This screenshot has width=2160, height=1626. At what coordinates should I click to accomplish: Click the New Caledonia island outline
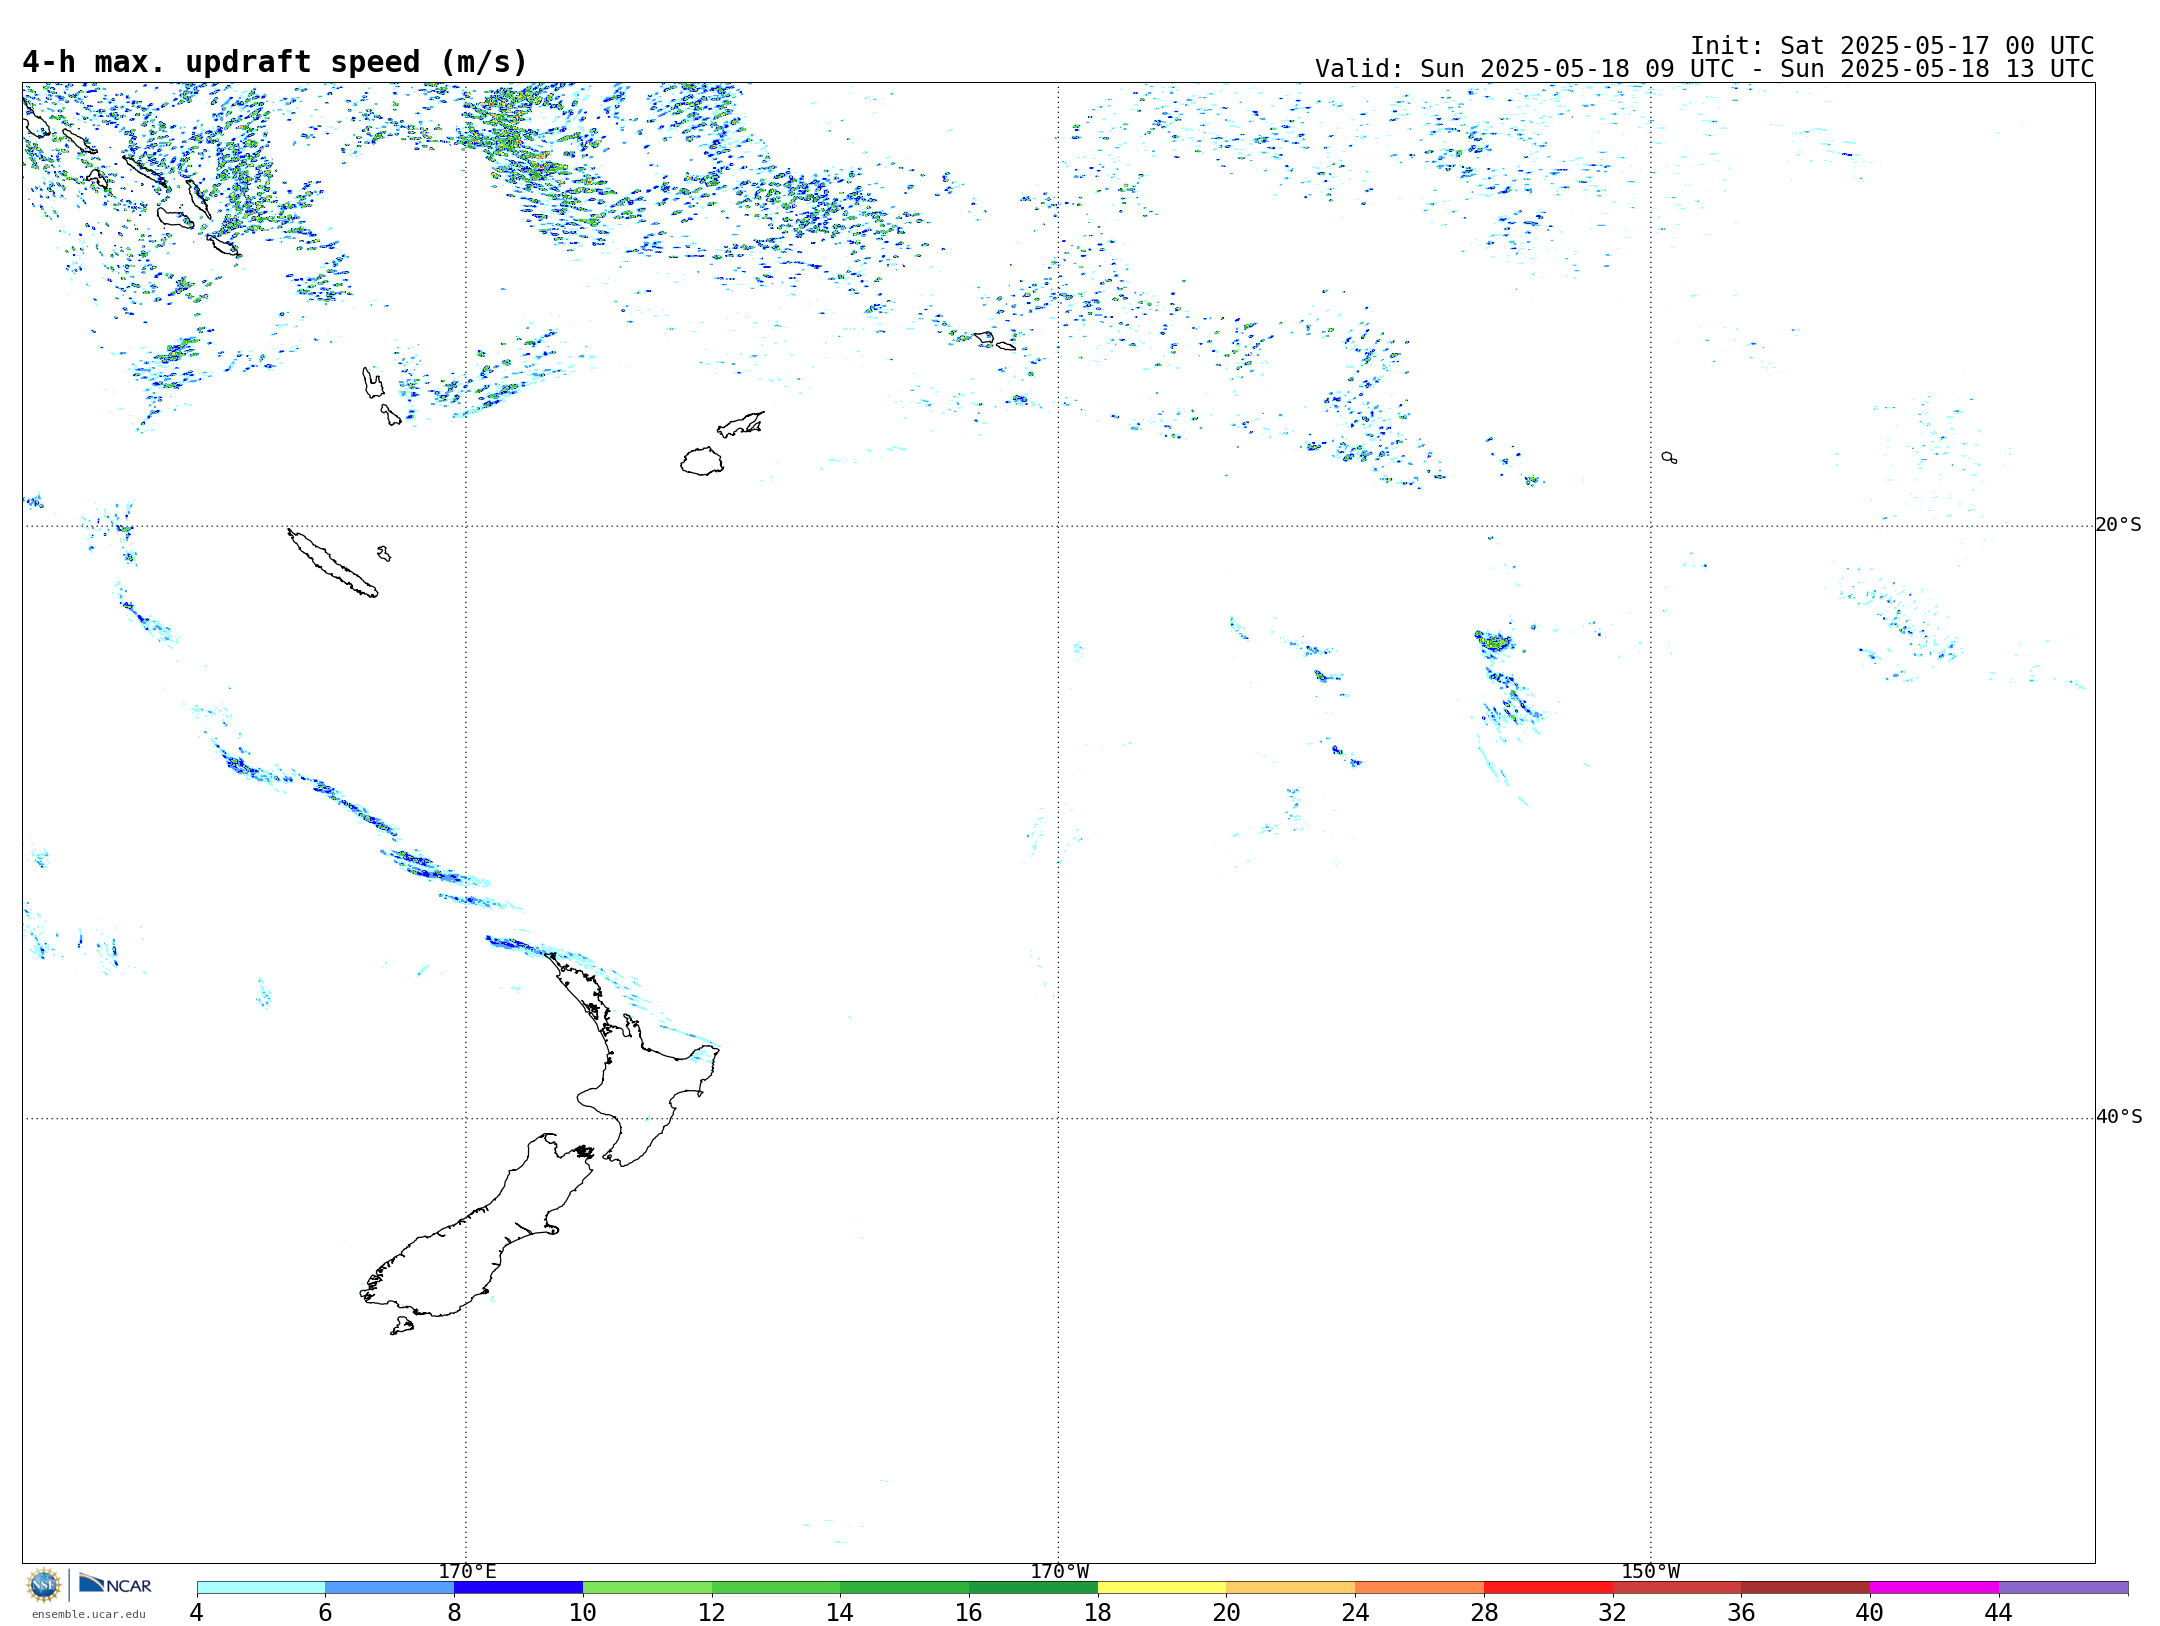coord(332,563)
